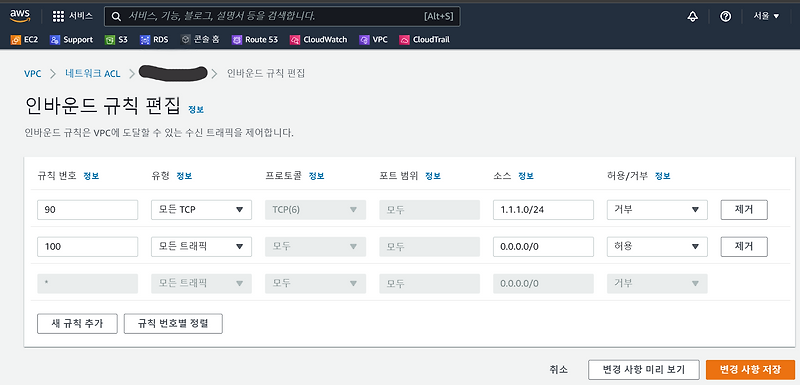Click 규칙 번호별 정렬 button
800x385 pixels.
[x=173, y=323]
